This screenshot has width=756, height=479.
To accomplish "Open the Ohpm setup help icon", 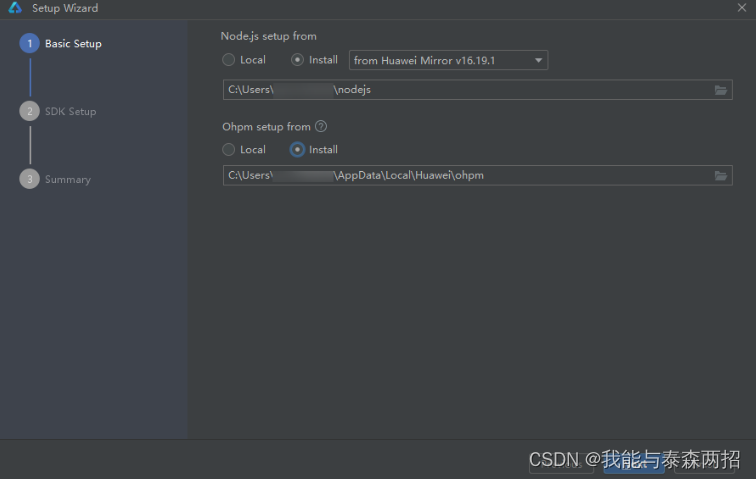I will 321,126.
